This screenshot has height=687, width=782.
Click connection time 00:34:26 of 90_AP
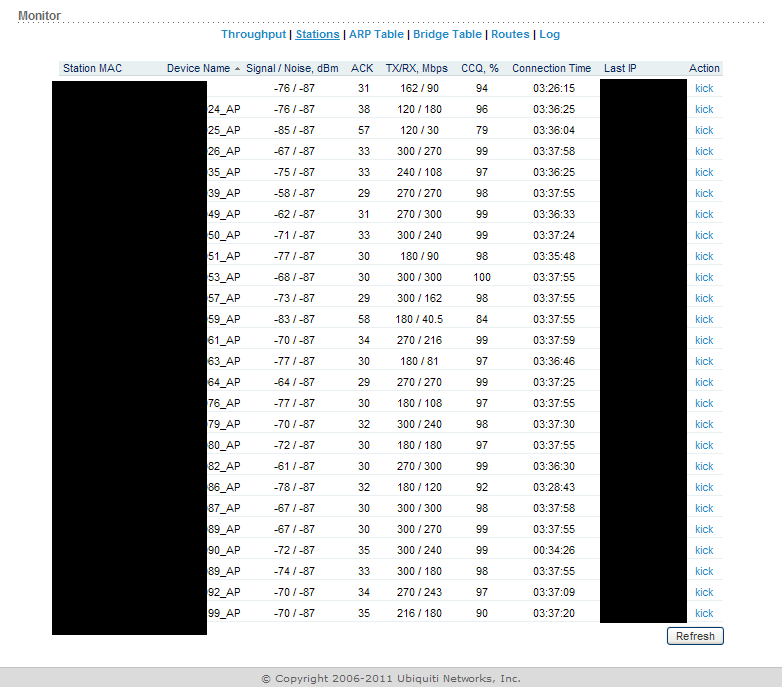[x=554, y=550]
